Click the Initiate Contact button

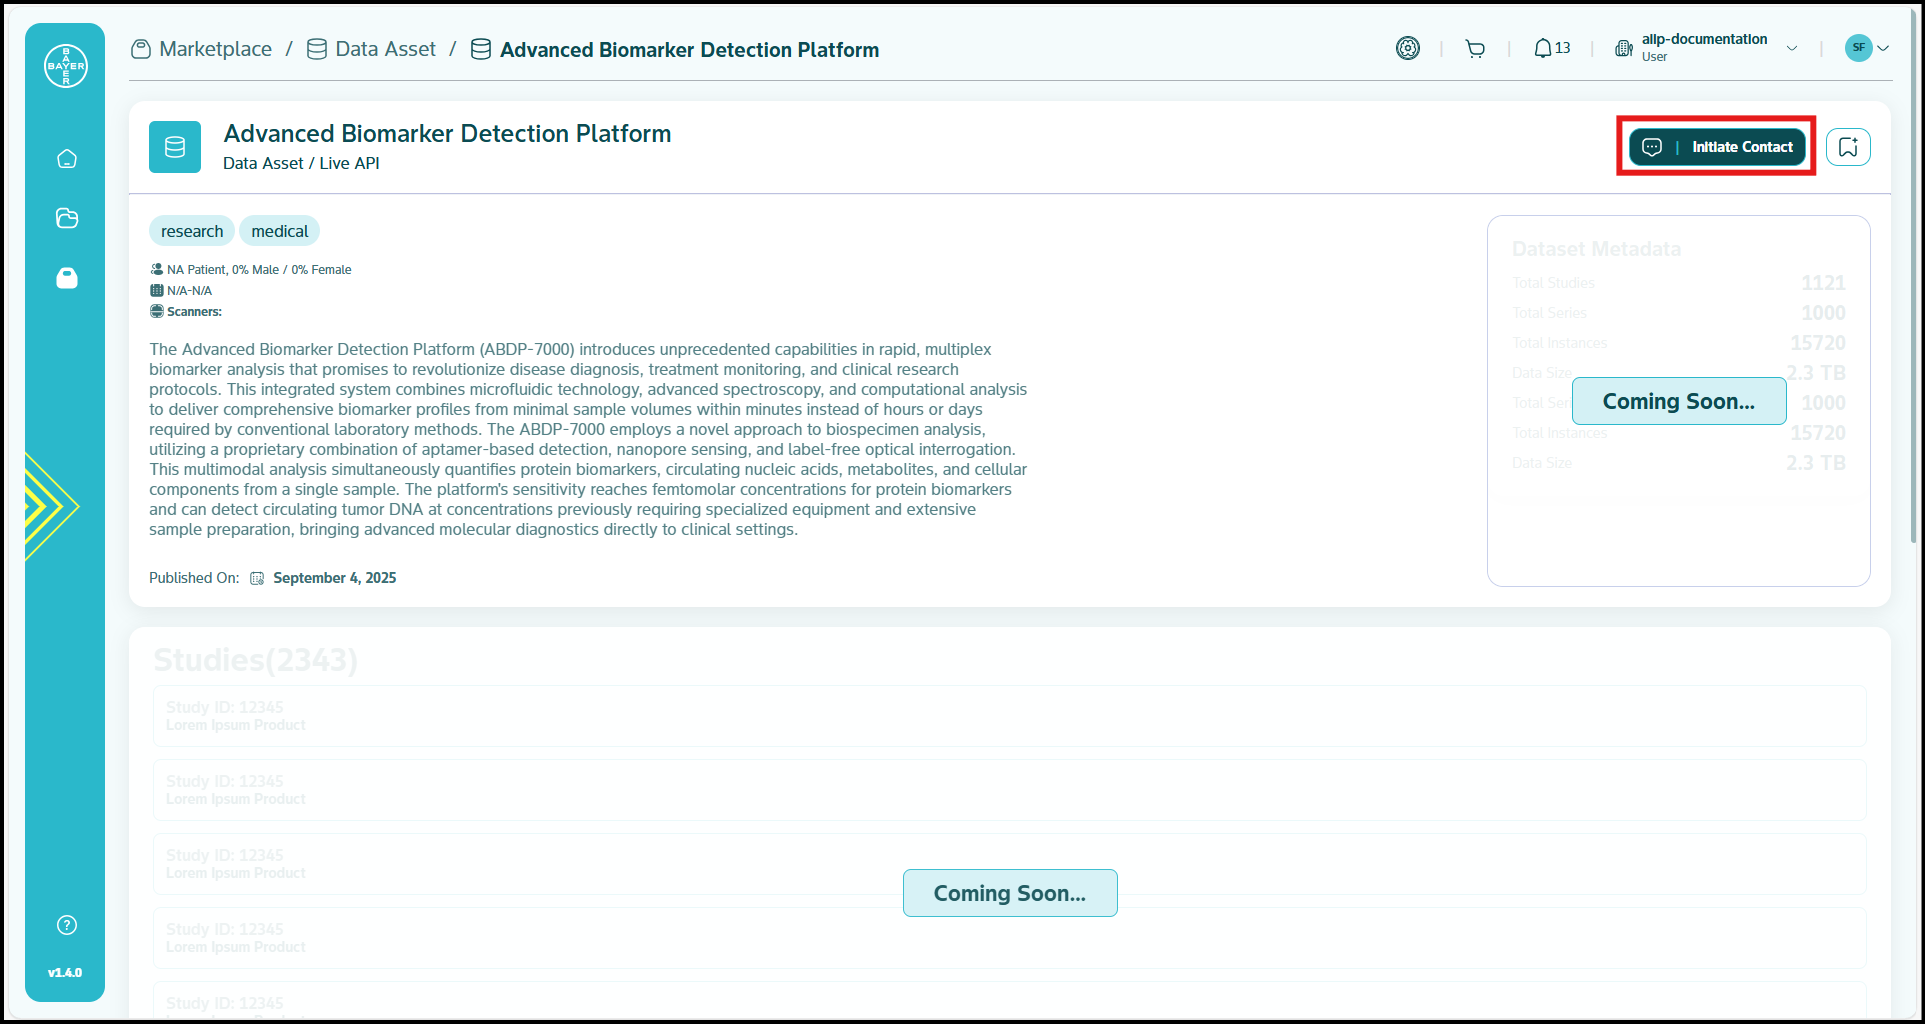click(1715, 146)
